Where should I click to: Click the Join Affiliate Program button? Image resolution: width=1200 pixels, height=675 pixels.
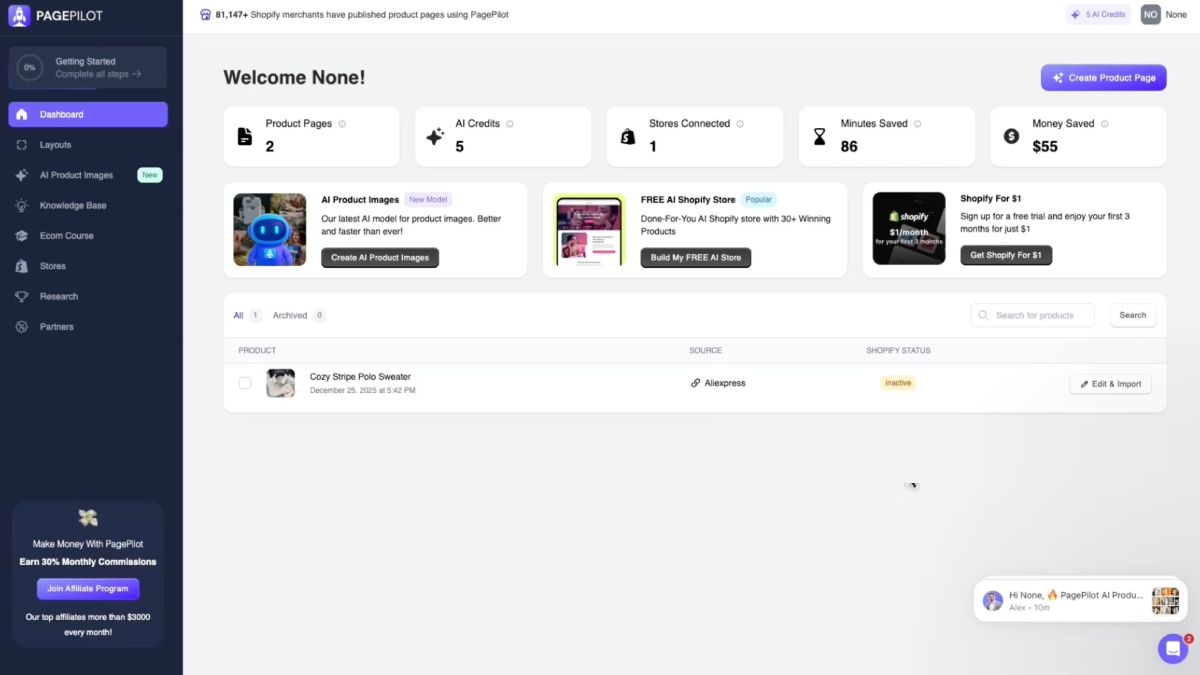pyautogui.click(x=88, y=589)
